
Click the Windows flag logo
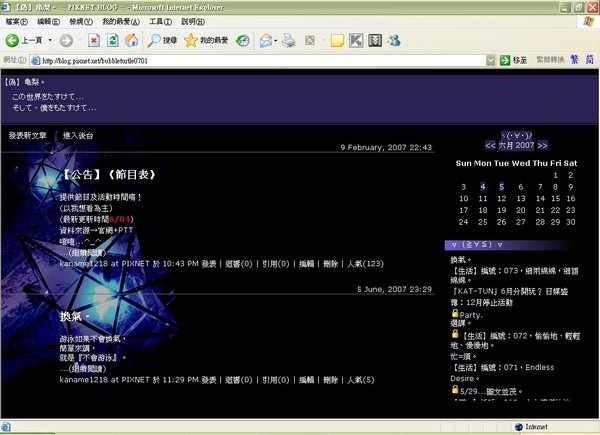point(589,21)
